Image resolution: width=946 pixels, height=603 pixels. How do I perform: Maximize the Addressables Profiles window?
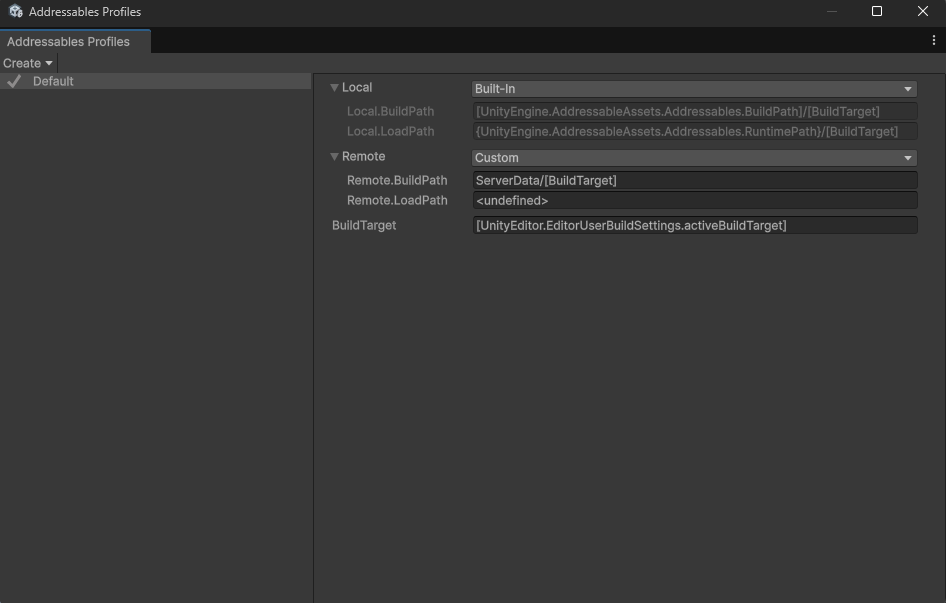pos(877,11)
